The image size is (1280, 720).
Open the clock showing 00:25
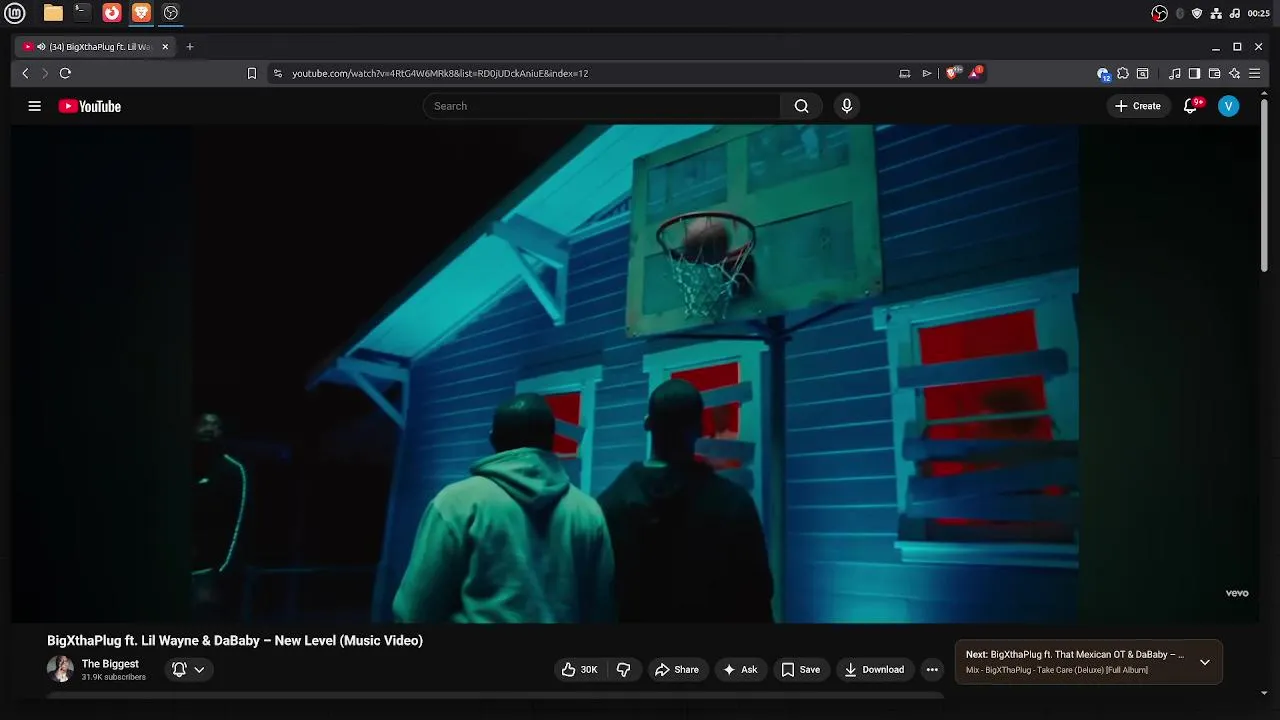pyautogui.click(x=1259, y=13)
